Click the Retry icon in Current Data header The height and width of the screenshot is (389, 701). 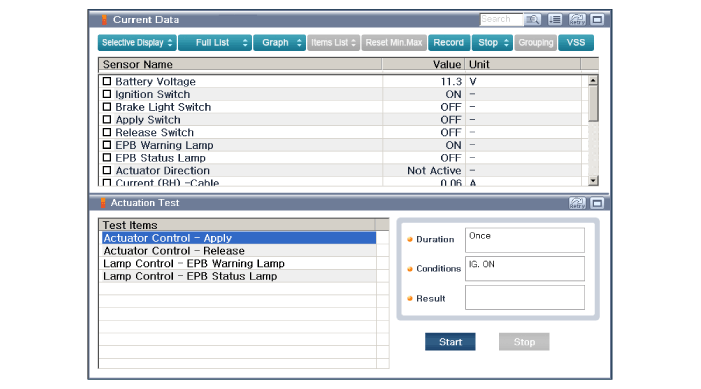click(577, 19)
